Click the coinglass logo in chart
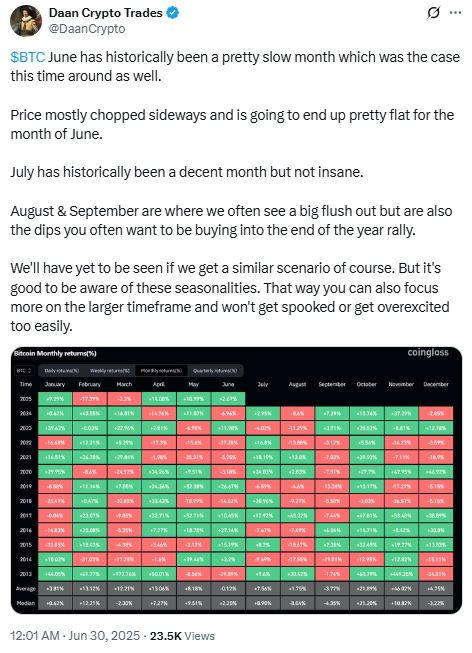472x653 pixels. click(428, 352)
